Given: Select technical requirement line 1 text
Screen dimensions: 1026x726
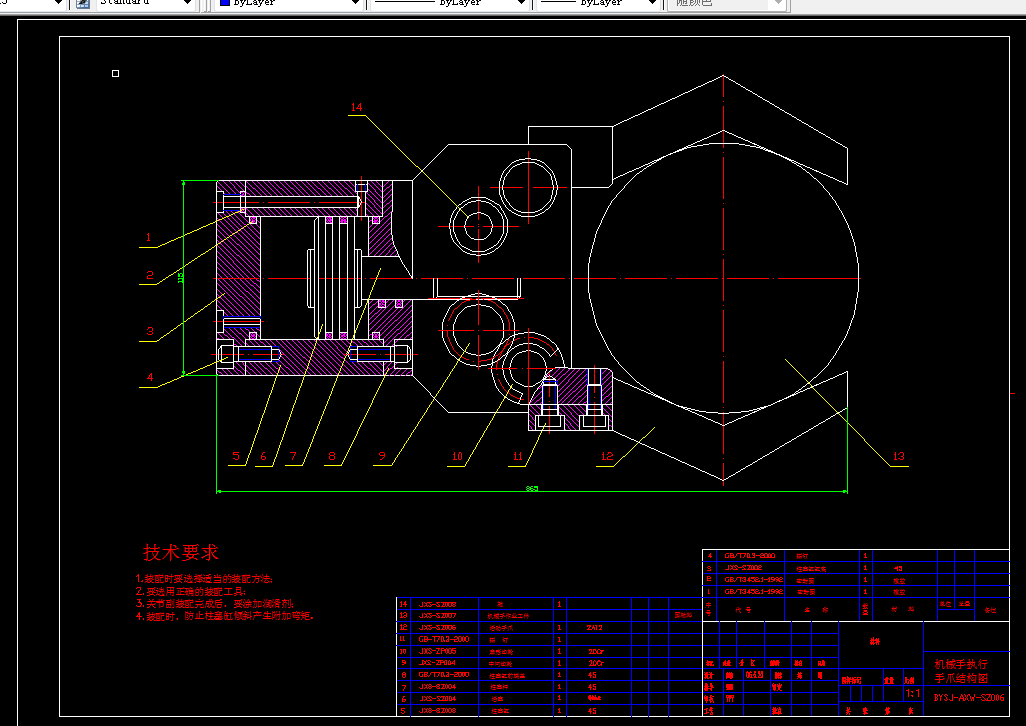Looking at the screenshot, I should (x=204, y=579).
